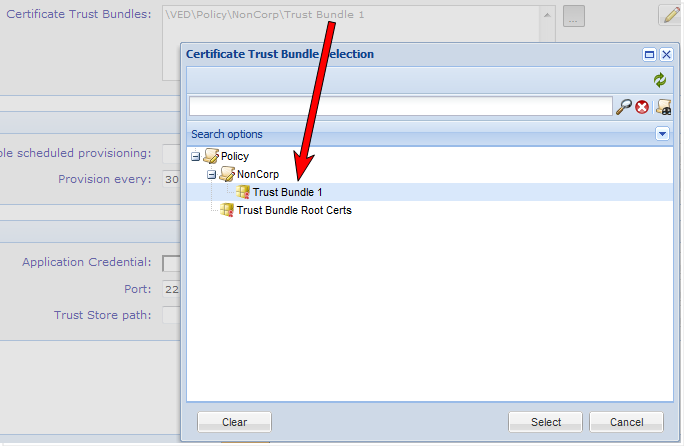Click the pencil edit icon at top right
This screenshot has width=684, height=446.
[671, 15]
